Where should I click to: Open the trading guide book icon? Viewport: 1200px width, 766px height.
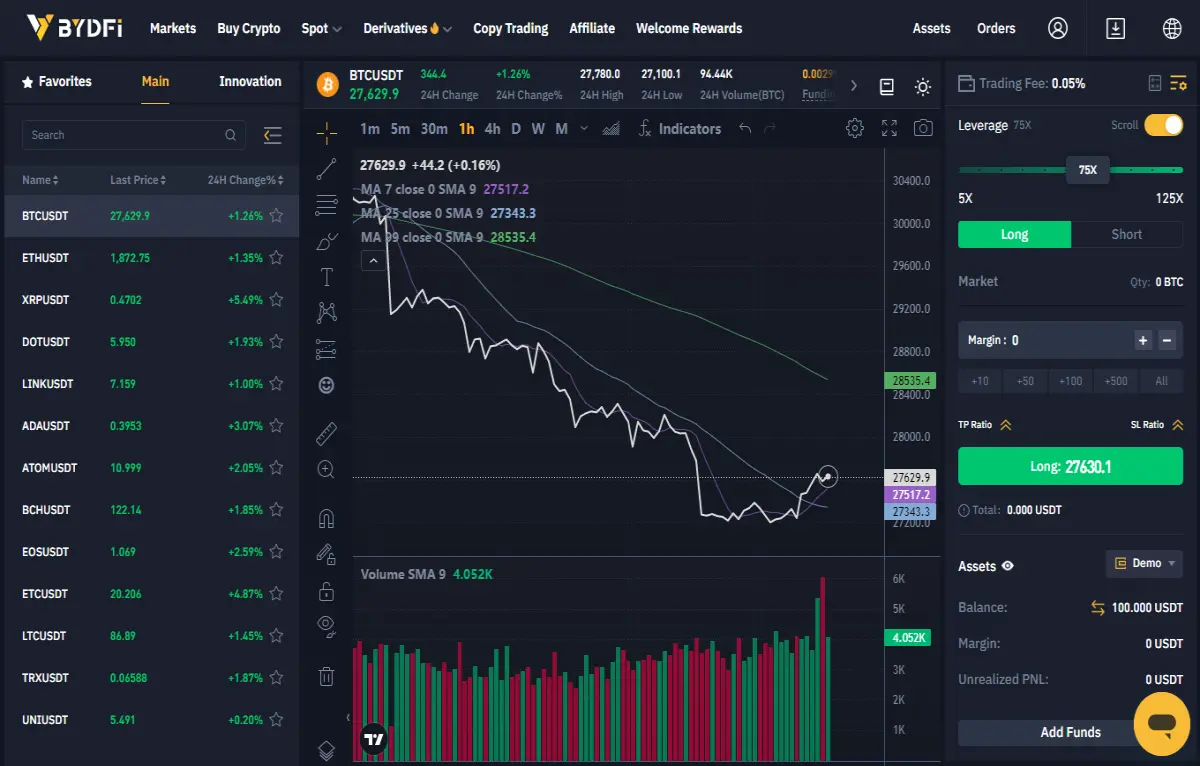pyautogui.click(x=887, y=87)
